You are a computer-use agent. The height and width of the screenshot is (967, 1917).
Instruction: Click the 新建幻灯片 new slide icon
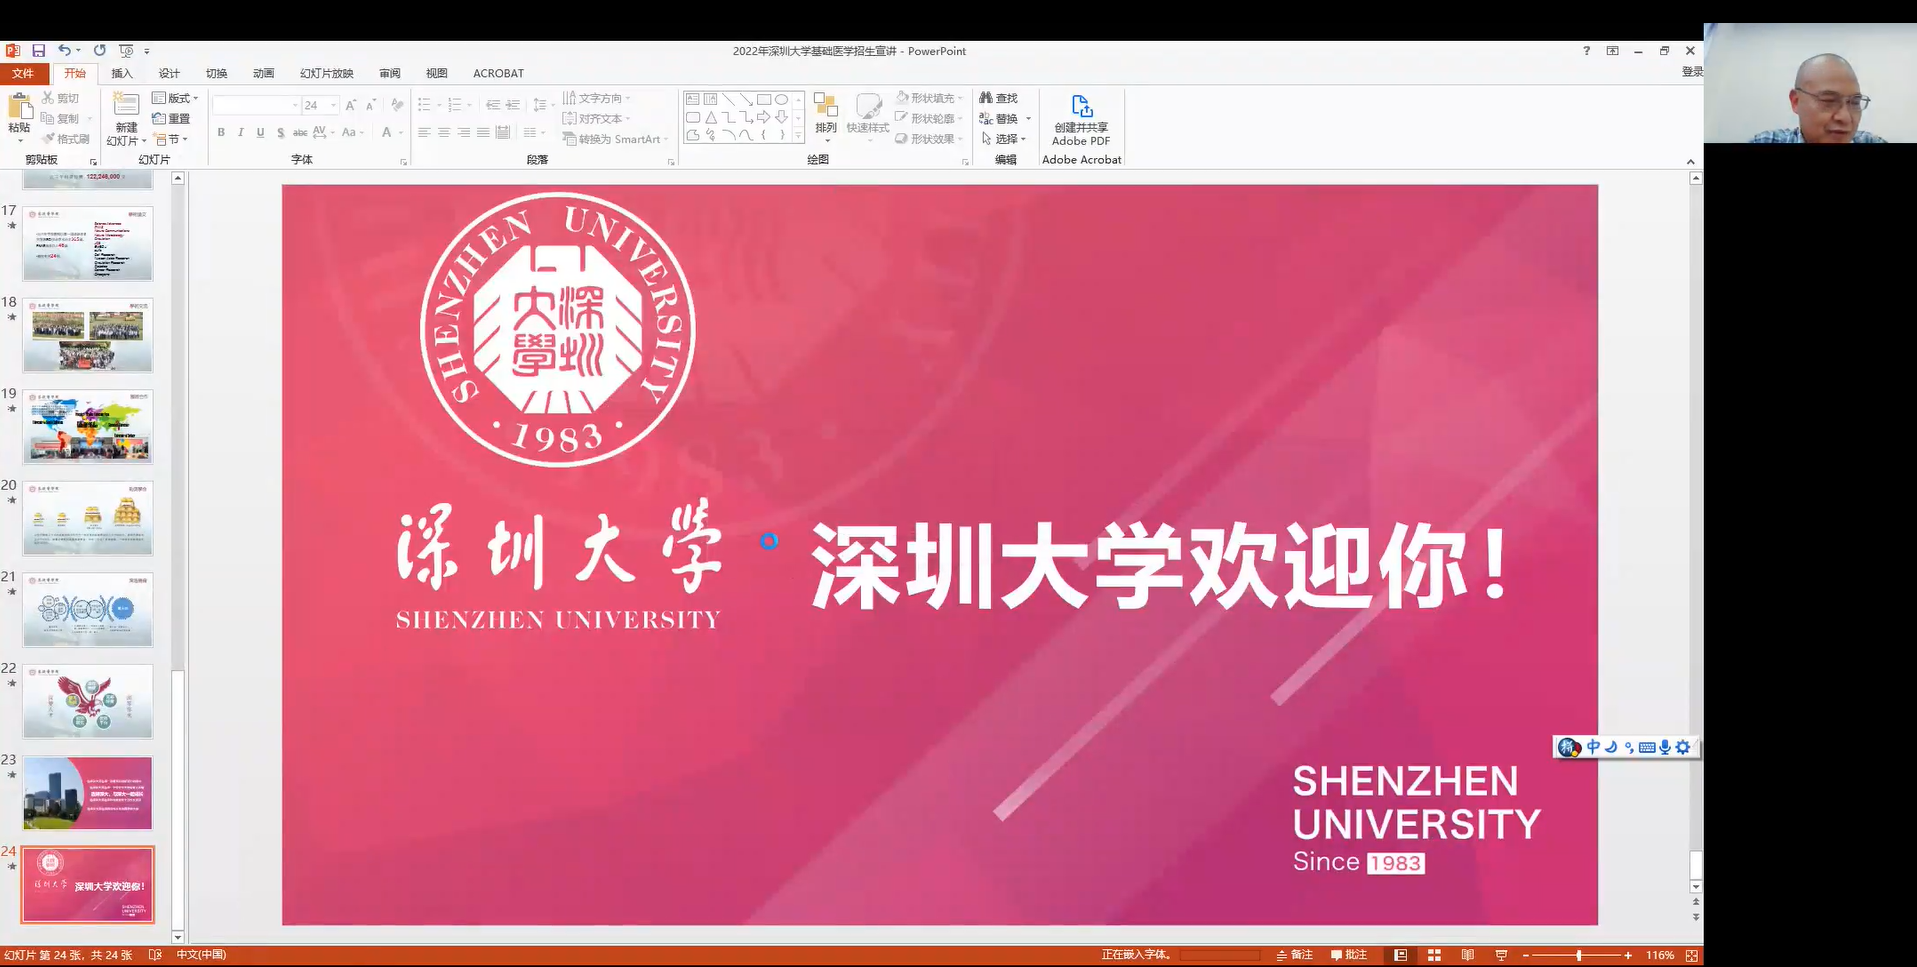126,106
